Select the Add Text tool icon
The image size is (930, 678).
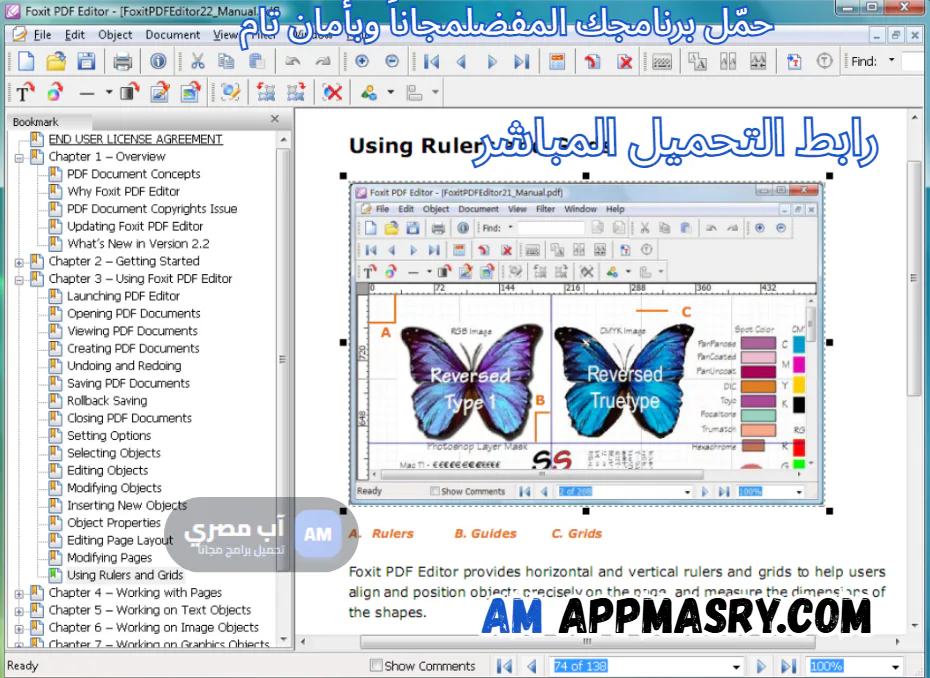click(24, 92)
